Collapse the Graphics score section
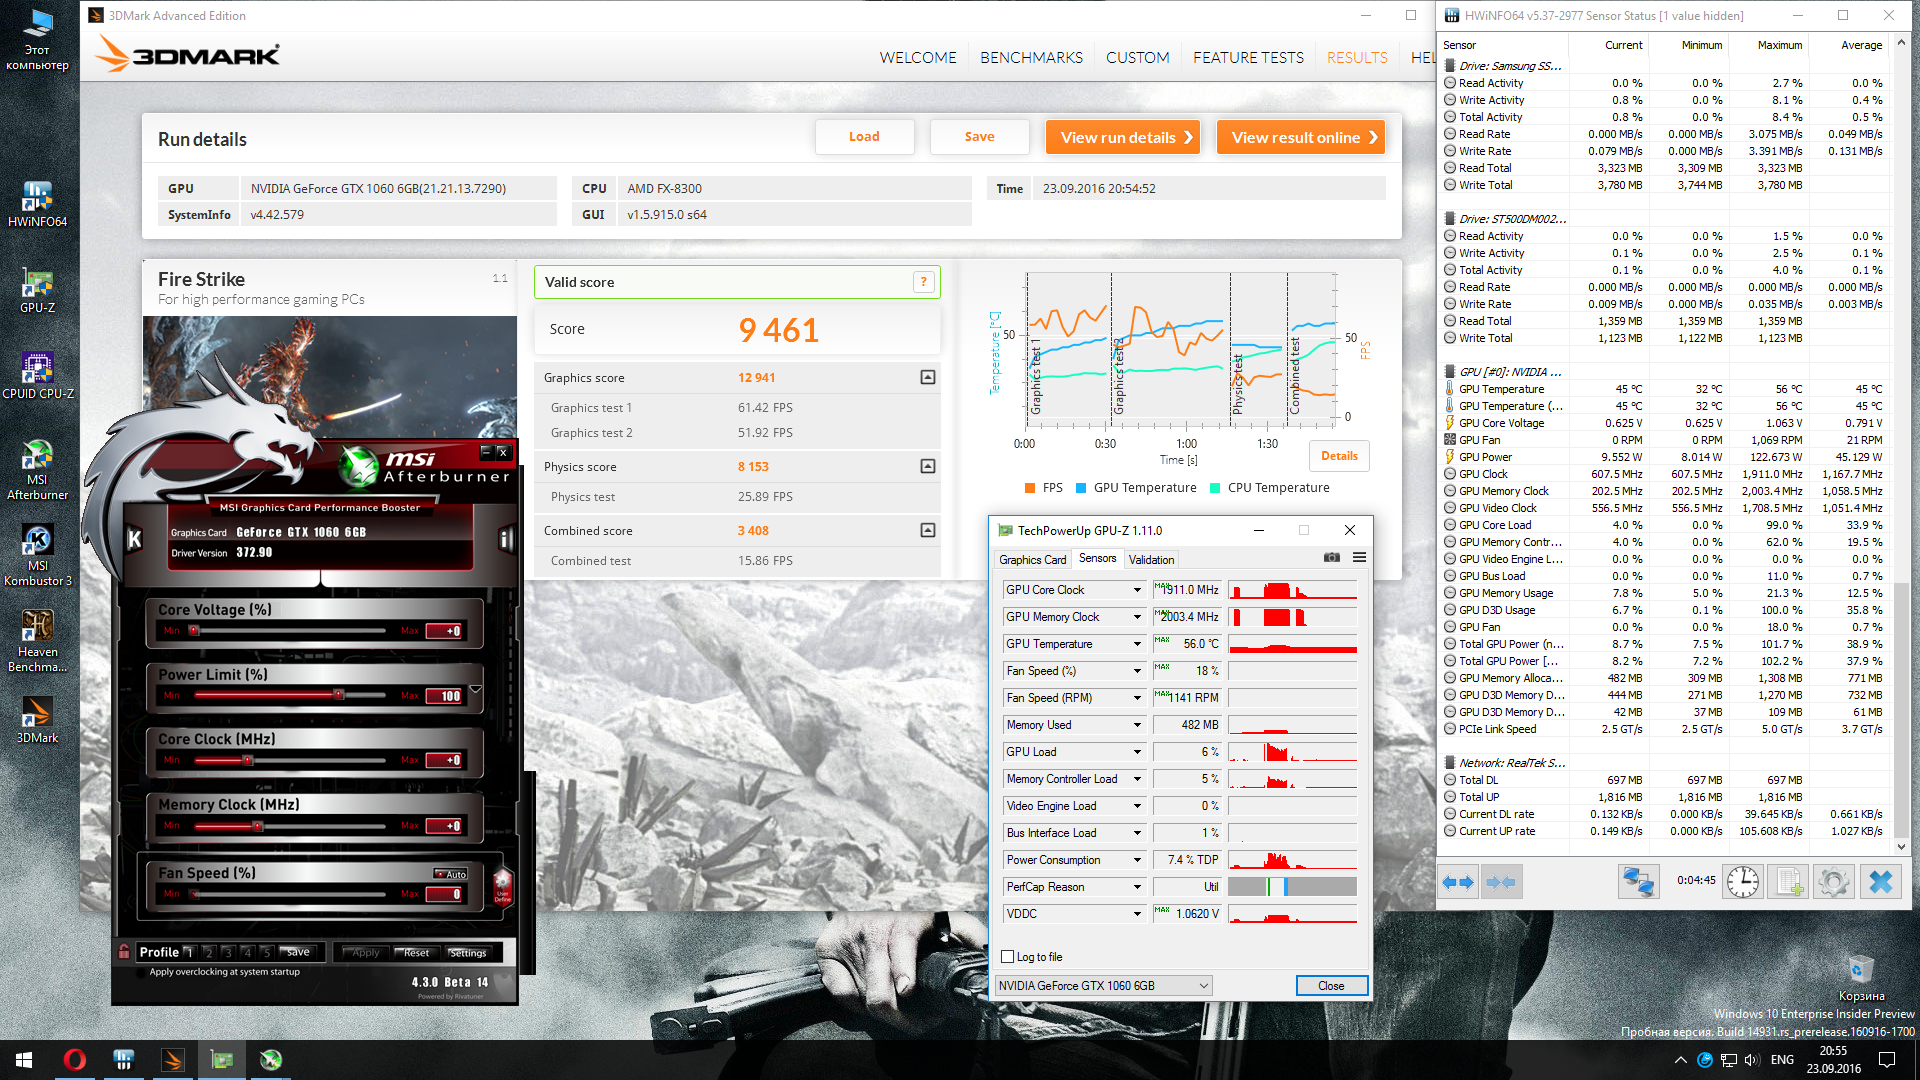Screen dimensions: 1920x1080 [927, 378]
